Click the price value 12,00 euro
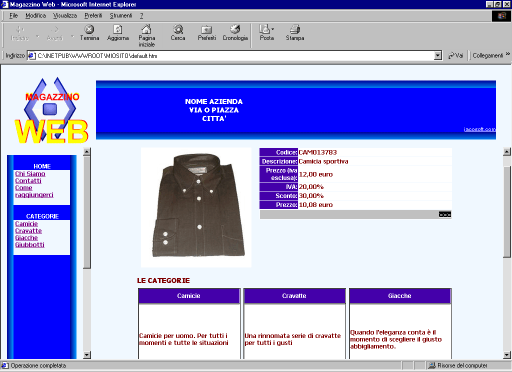The width and height of the screenshot is (512, 372). [316, 174]
